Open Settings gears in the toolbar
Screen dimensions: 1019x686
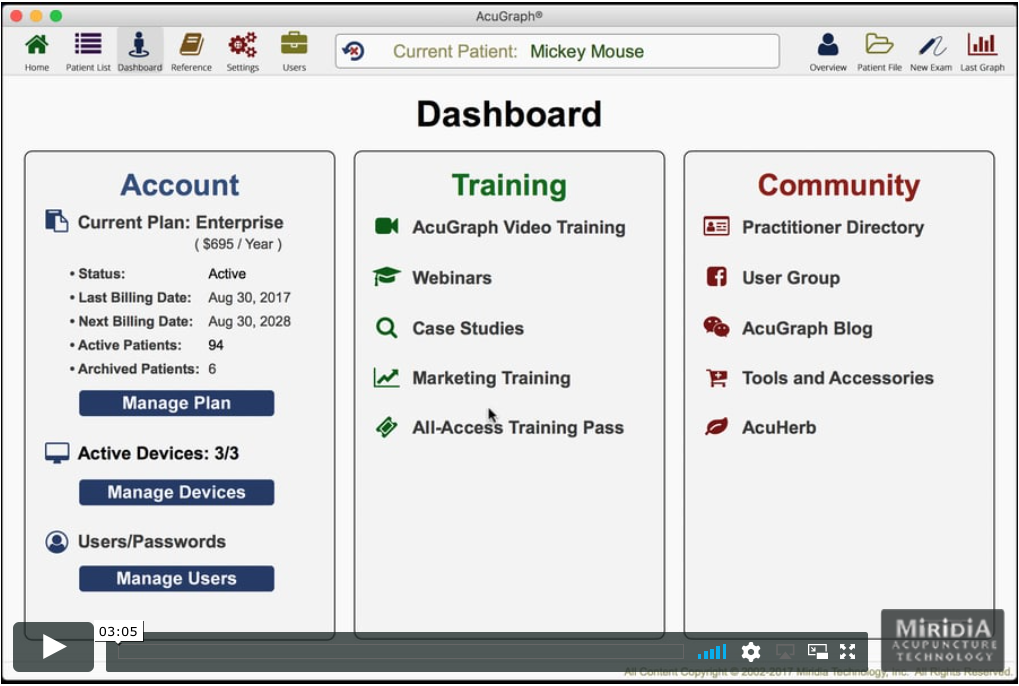(x=242, y=51)
